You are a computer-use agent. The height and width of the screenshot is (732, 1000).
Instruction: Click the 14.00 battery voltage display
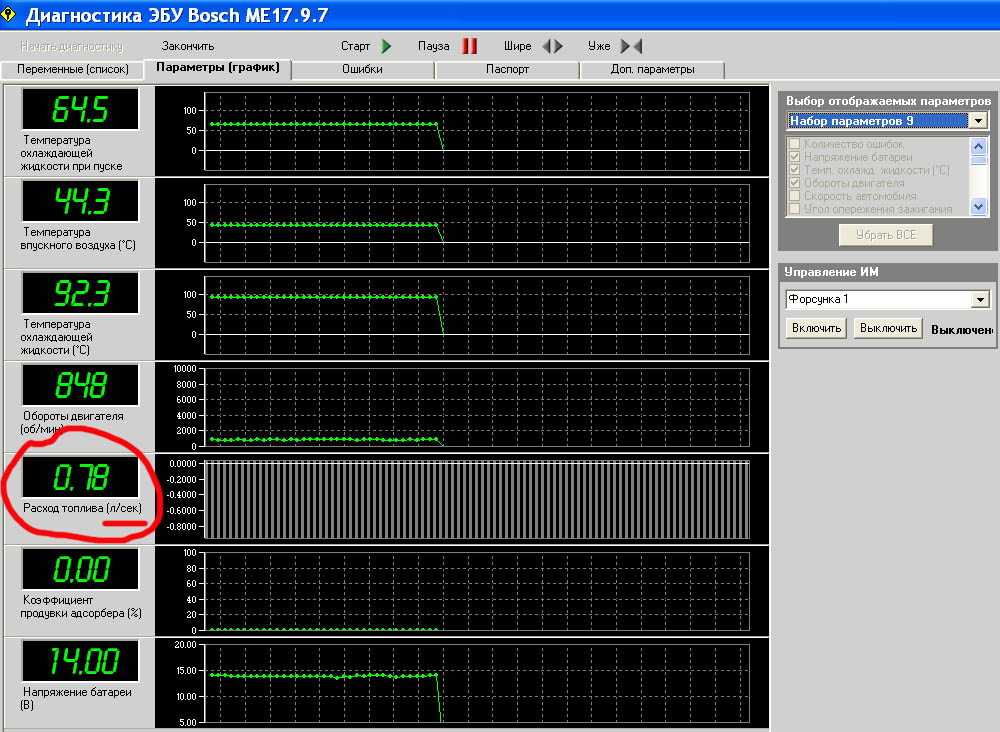[x=80, y=661]
